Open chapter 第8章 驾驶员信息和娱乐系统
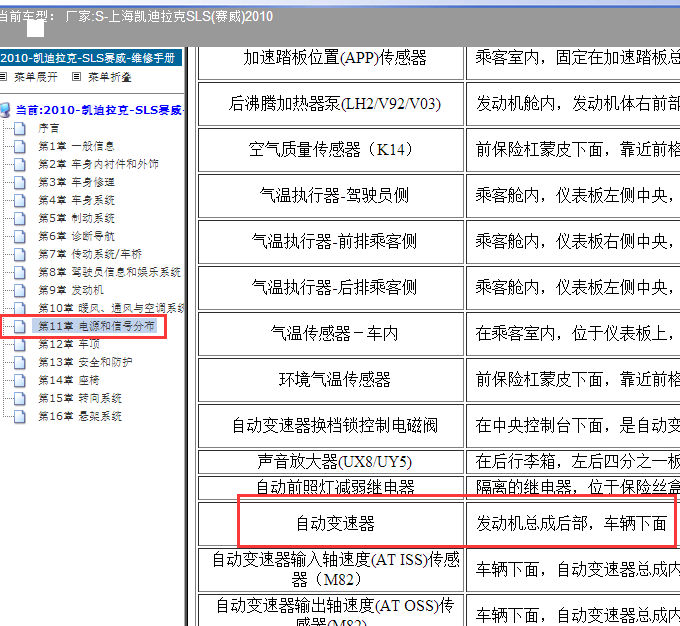Image resolution: width=680 pixels, height=626 pixels. coord(109,272)
